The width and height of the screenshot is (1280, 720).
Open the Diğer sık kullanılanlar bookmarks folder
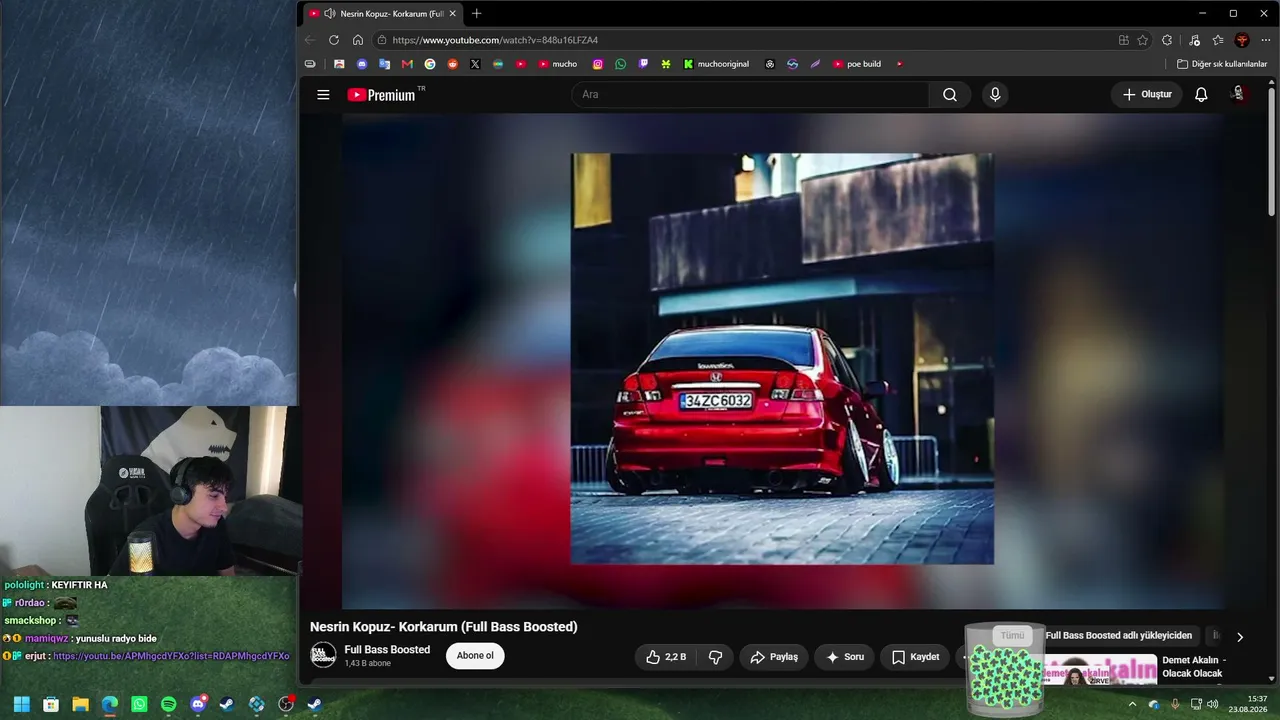coord(1222,64)
